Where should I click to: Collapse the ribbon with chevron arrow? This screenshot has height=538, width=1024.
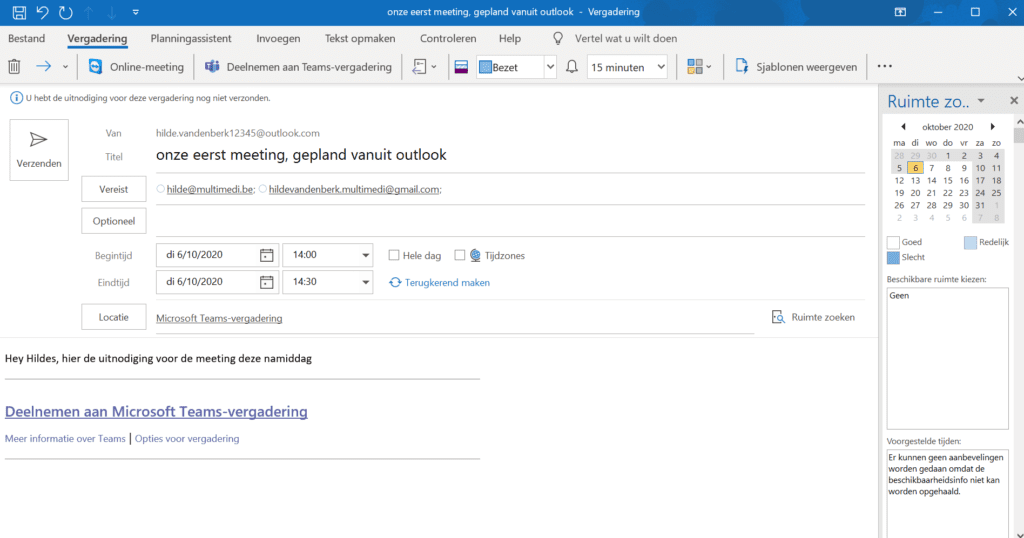1019,78
